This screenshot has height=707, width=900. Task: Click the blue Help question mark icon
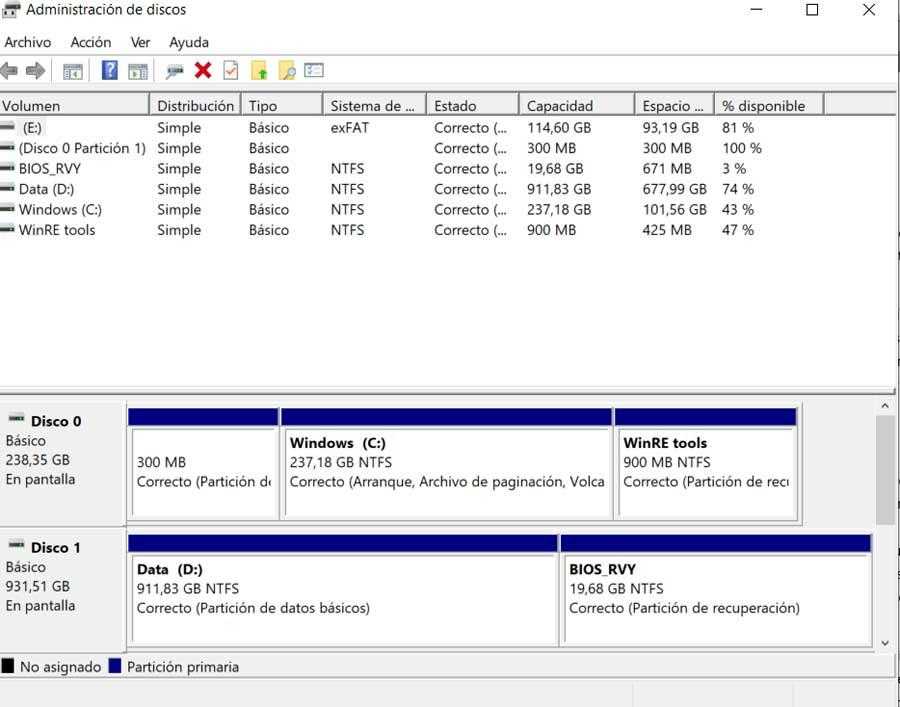(110, 71)
